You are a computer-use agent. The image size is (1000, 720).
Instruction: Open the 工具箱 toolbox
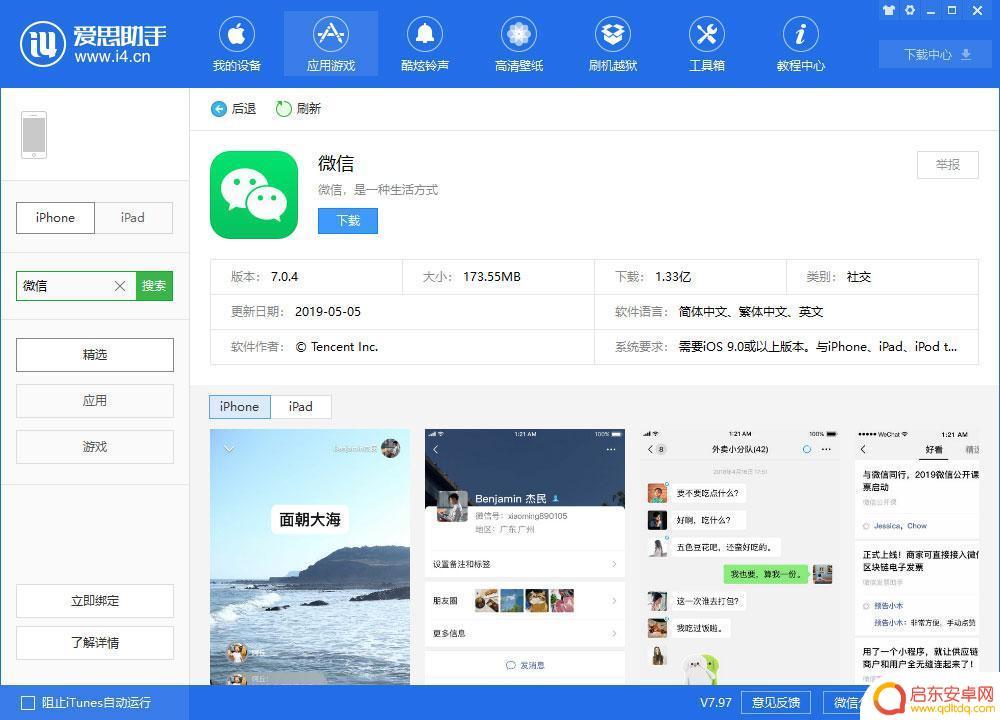707,45
